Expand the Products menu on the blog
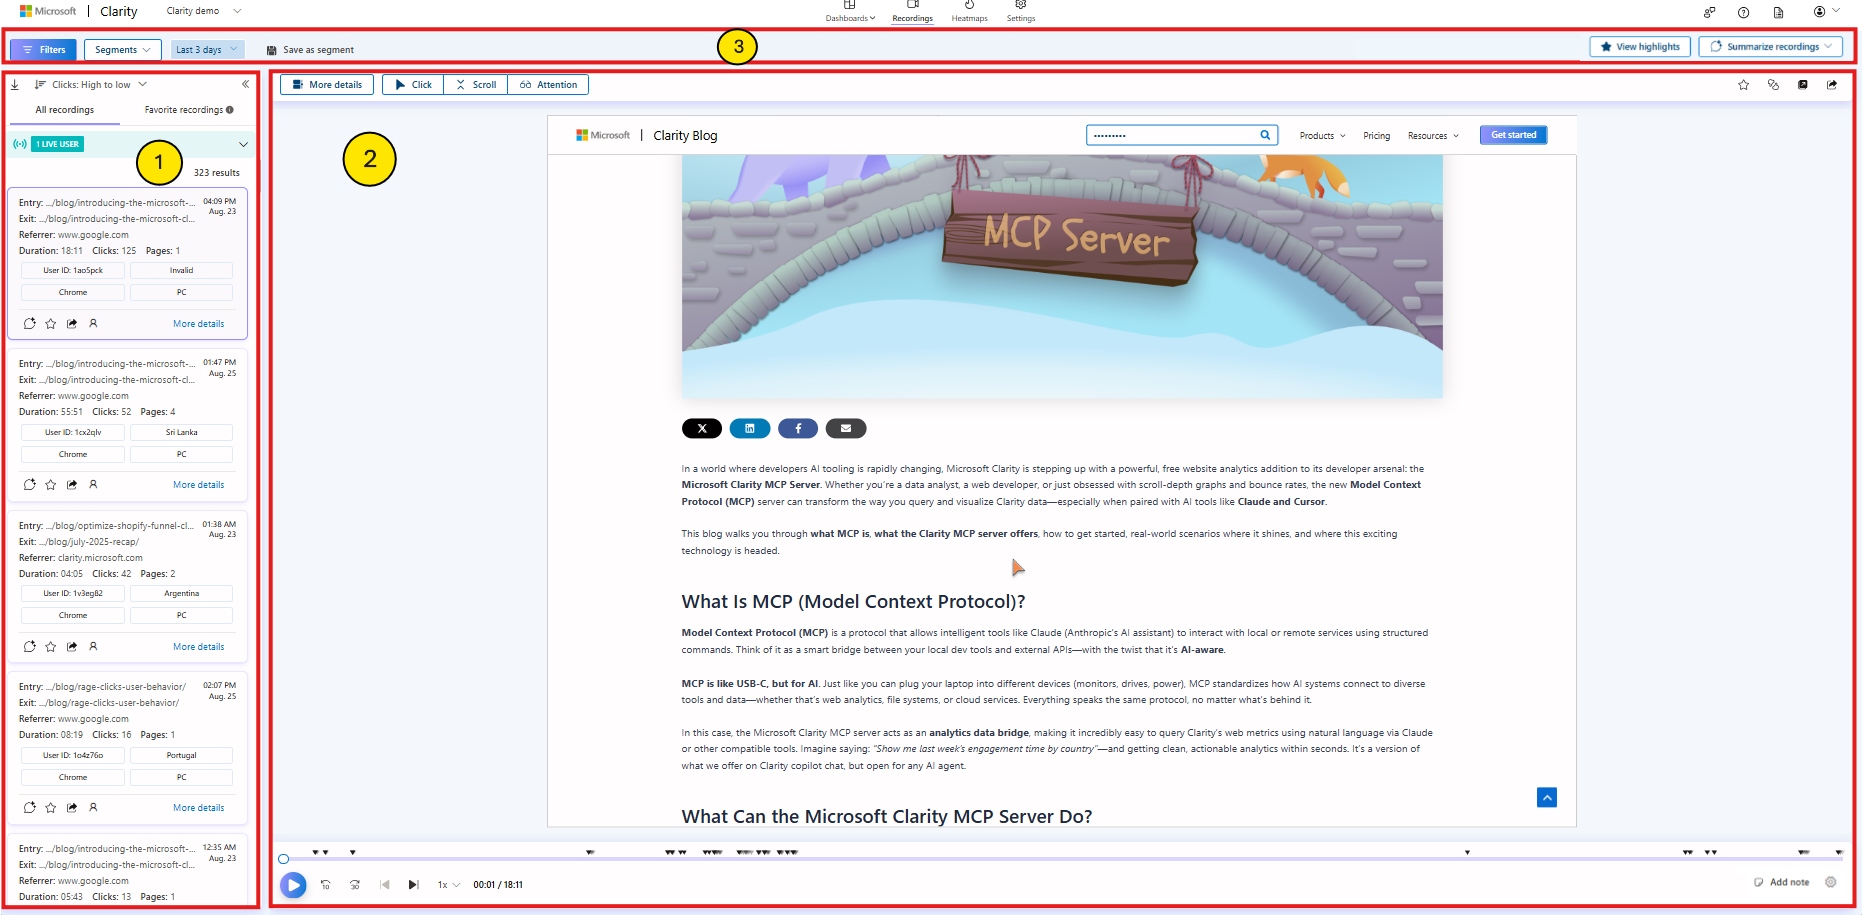 [1322, 136]
